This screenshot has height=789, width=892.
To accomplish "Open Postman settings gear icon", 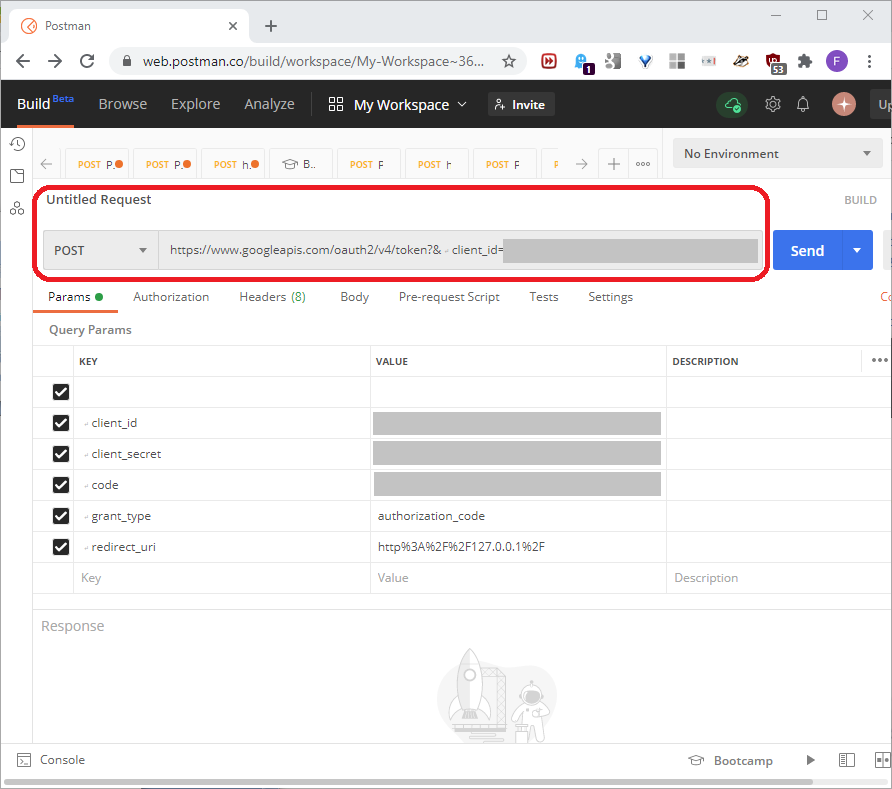I will [772, 104].
